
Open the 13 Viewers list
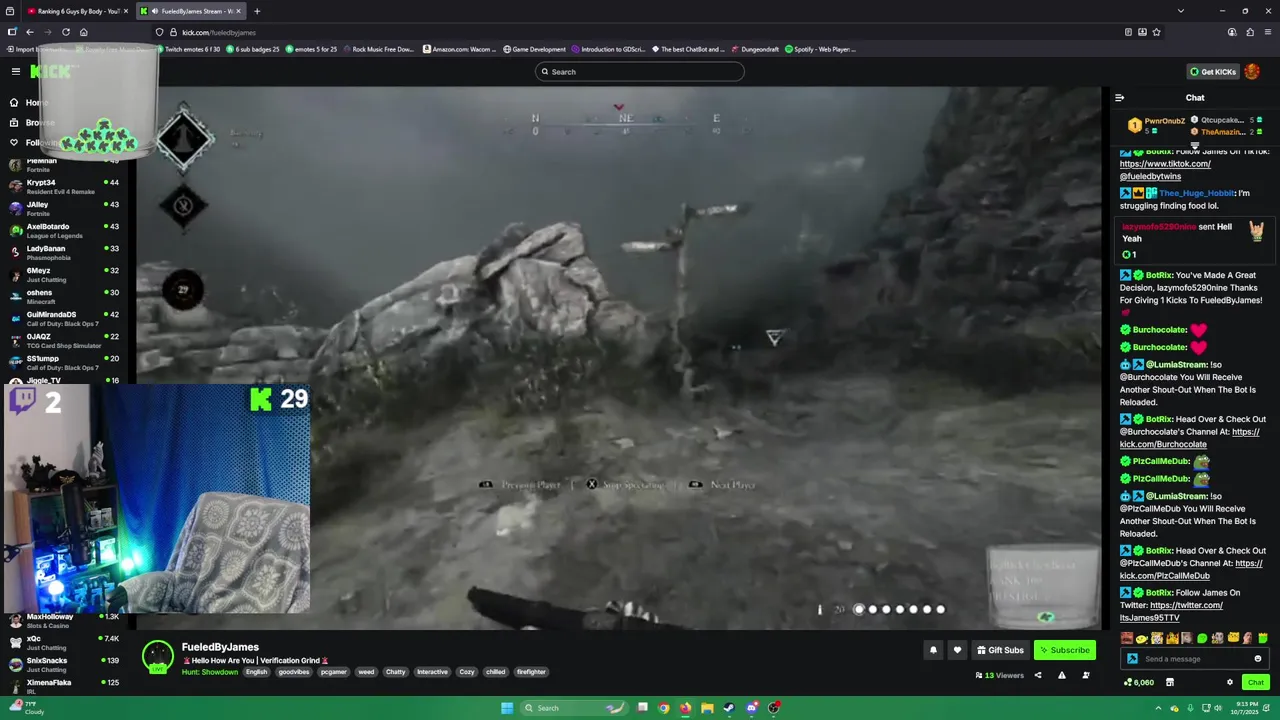[999, 675]
